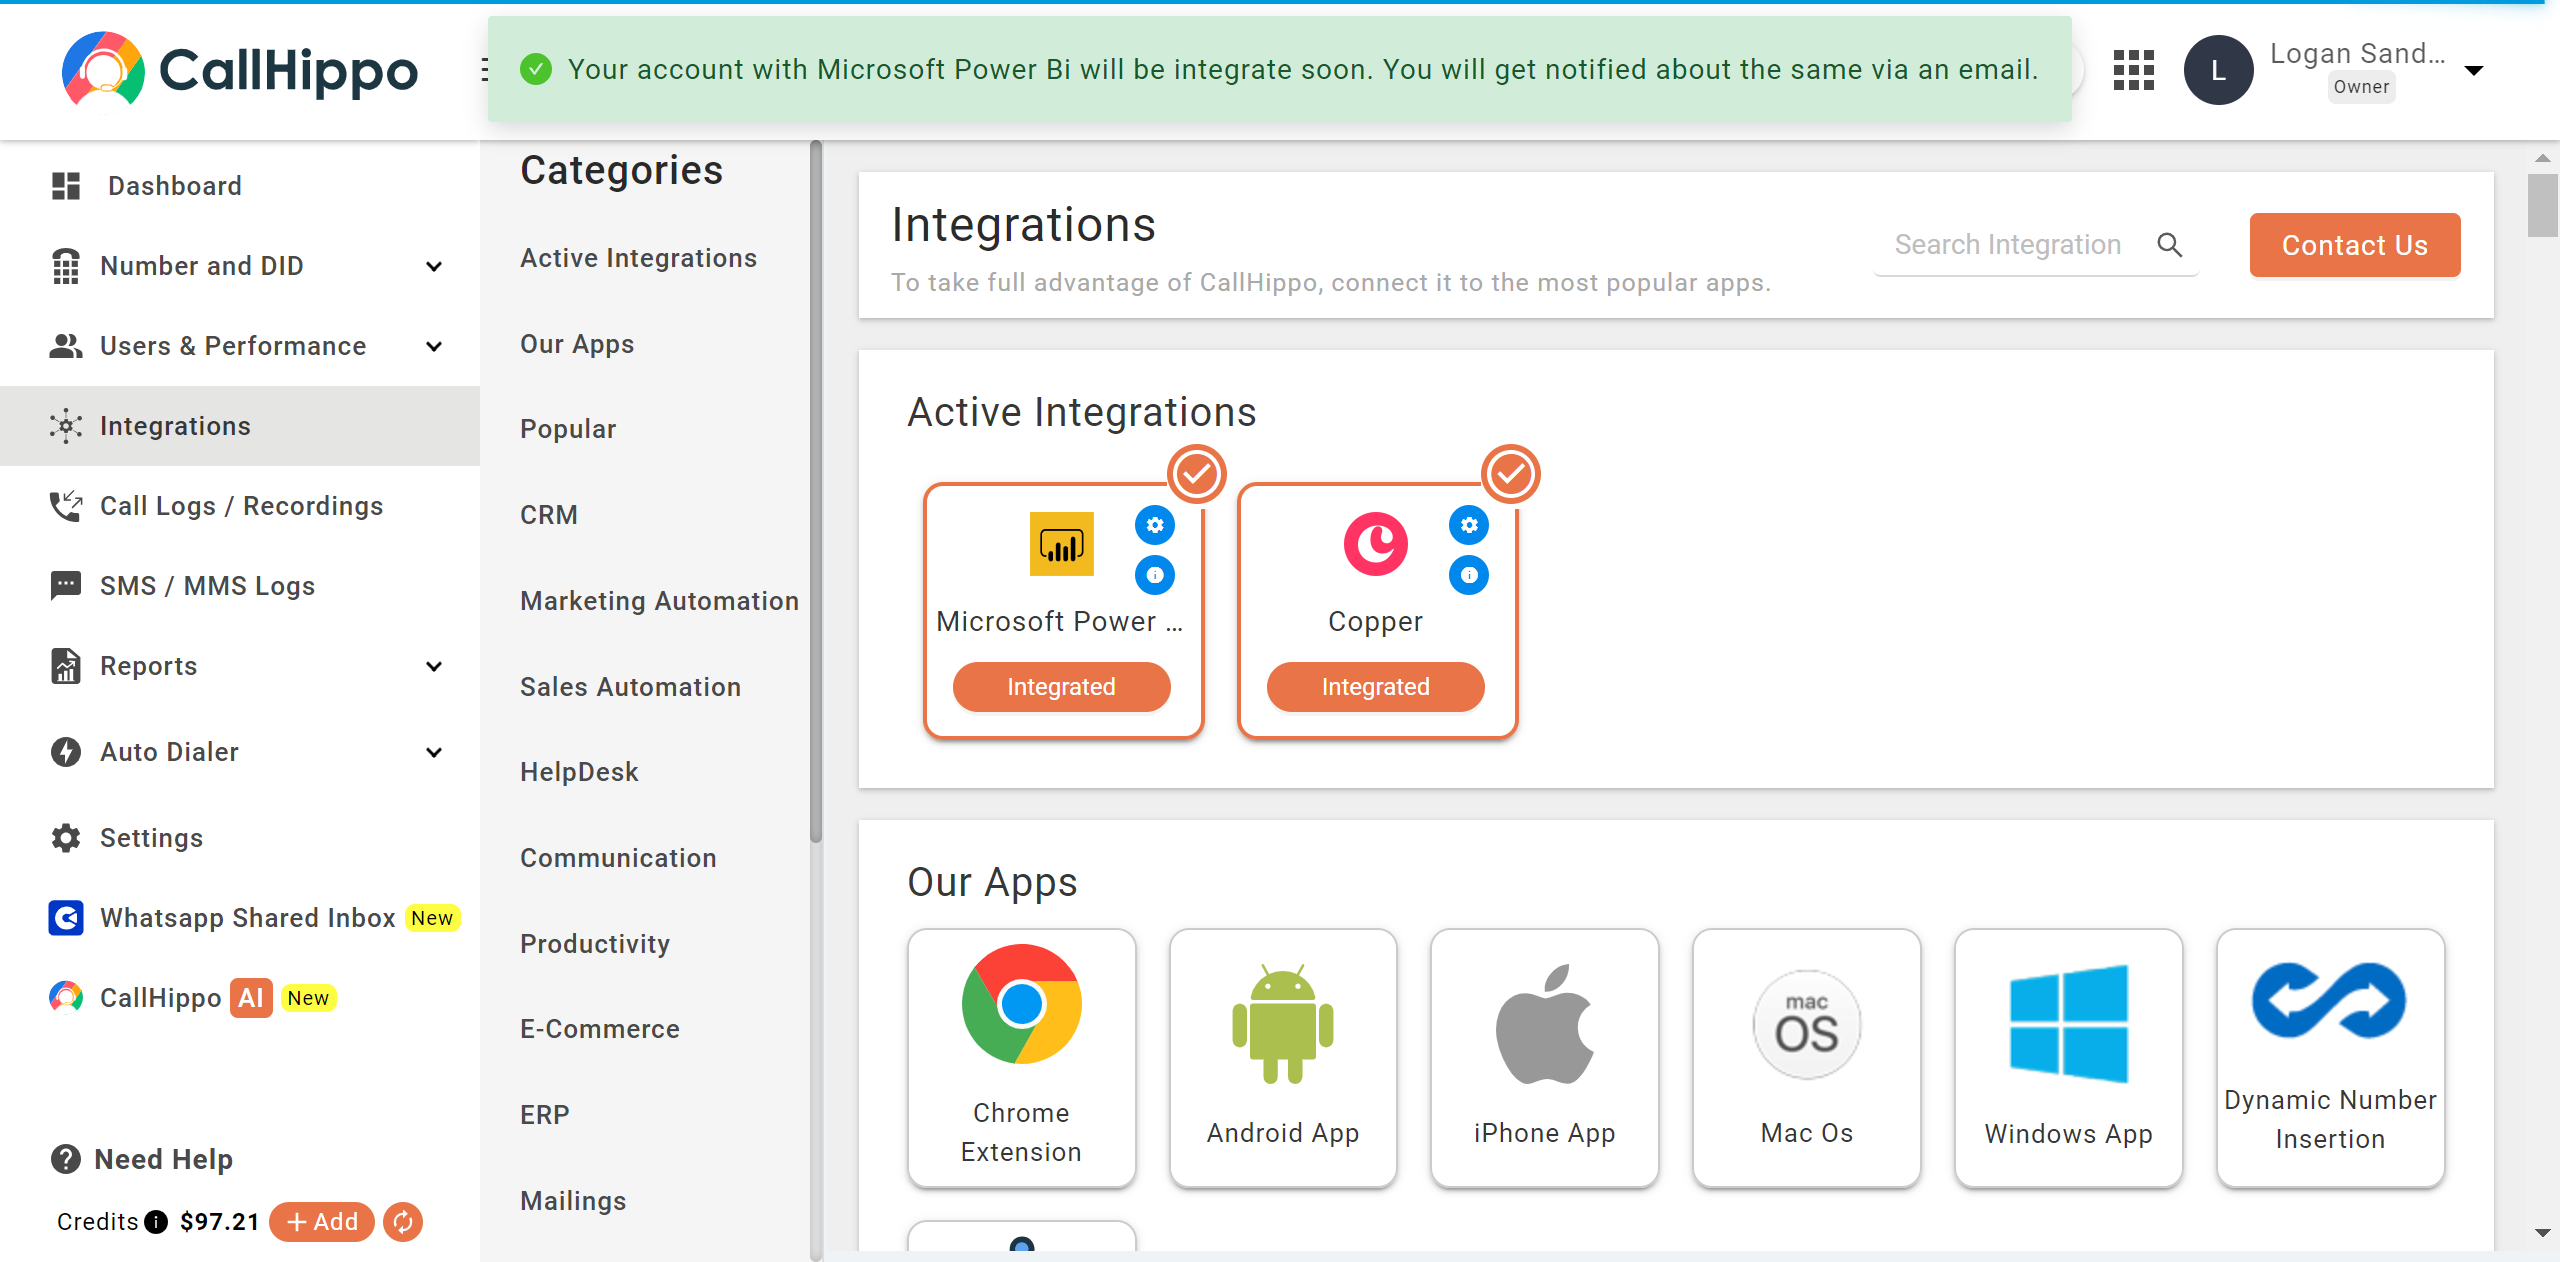The height and width of the screenshot is (1262, 2560).
Task: Click the SMS / MMS Logs chat icon
Action: [66, 585]
